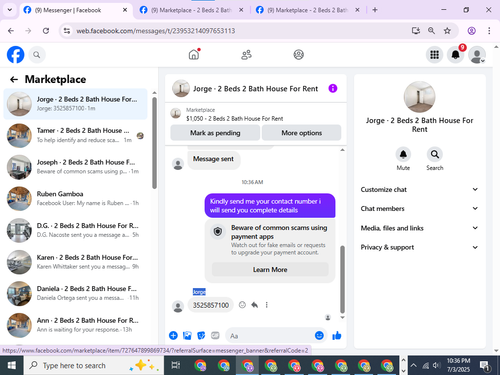Open the Ann conversation in the list
The height and width of the screenshot is (375, 500).
pyautogui.click(x=75, y=325)
